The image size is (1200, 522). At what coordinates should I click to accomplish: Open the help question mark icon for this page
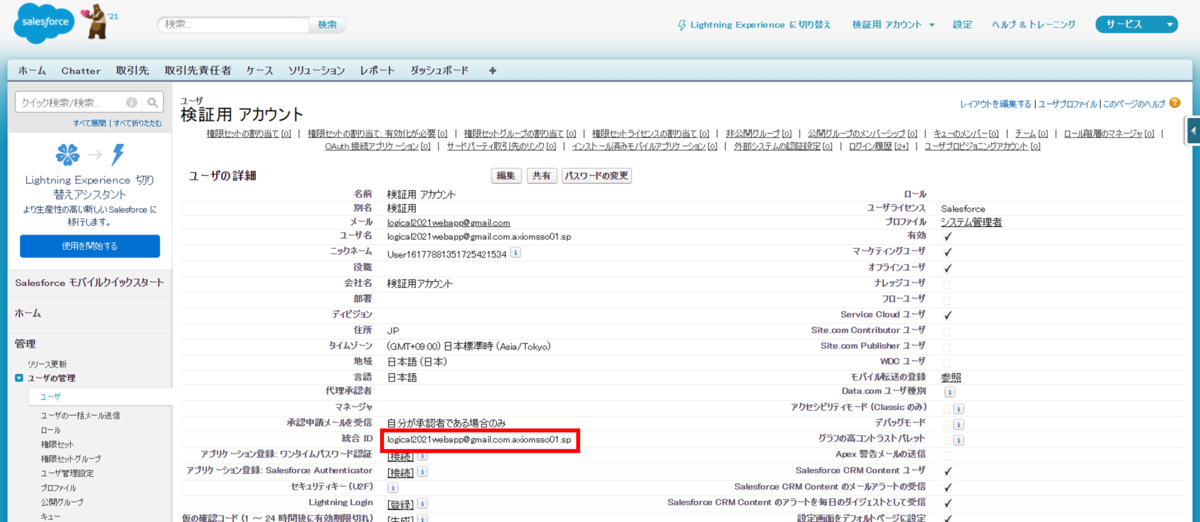[x=1174, y=102]
